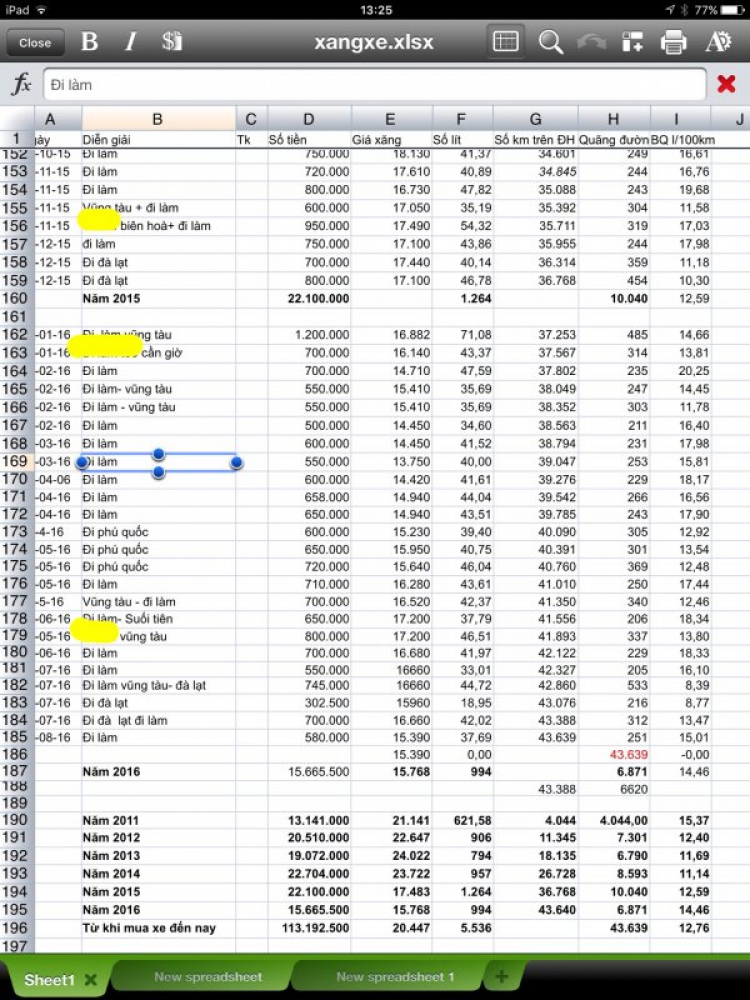Tap the Diễn giải header cell
The height and width of the screenshot is (1000, 750).
(158, 140)
